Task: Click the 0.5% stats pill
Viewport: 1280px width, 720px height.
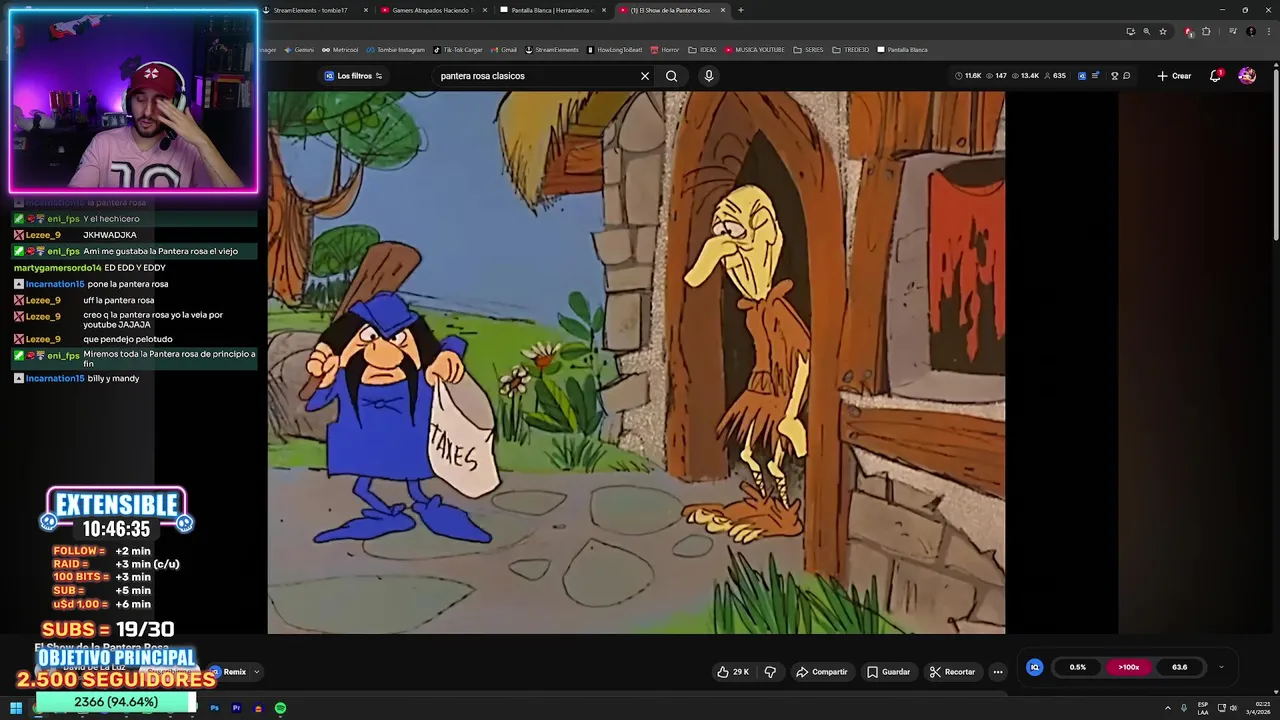Action: click(1078, 667)
